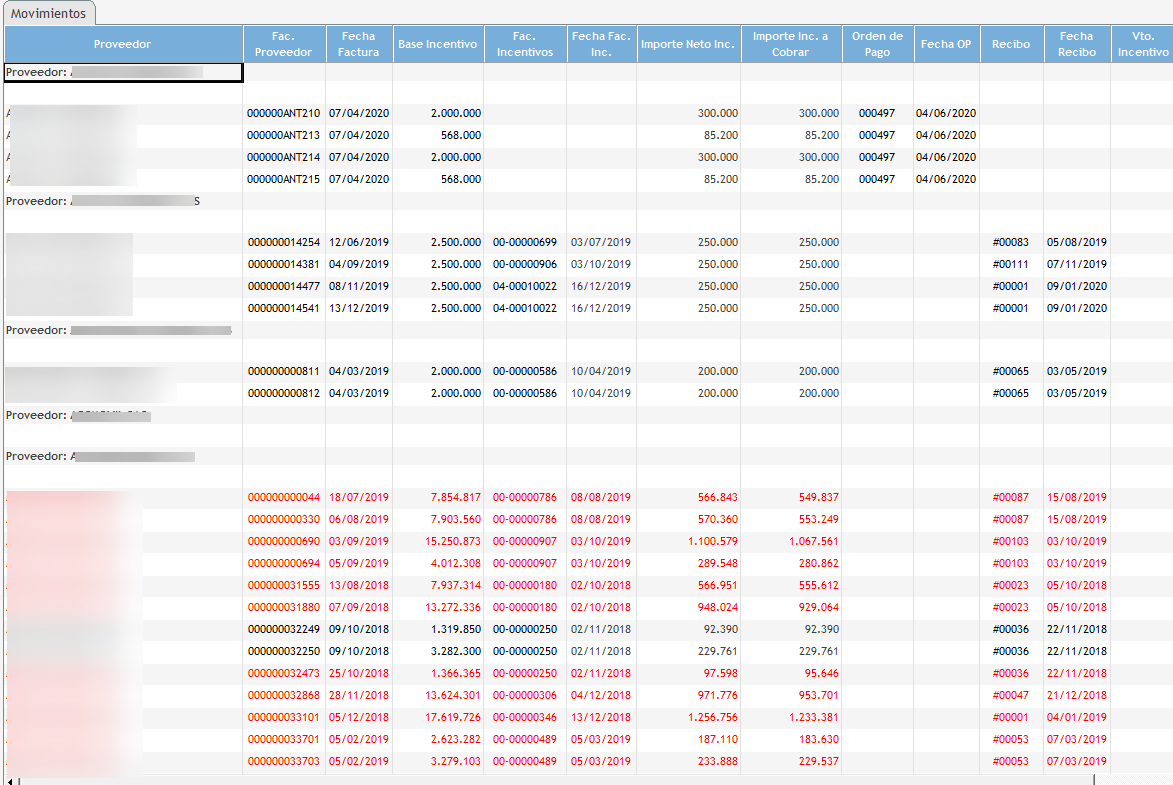Click the Fecha Recibo column header
This screenshot has height=785, width=1173.
pyautogui.click(x=1076, y=44)
